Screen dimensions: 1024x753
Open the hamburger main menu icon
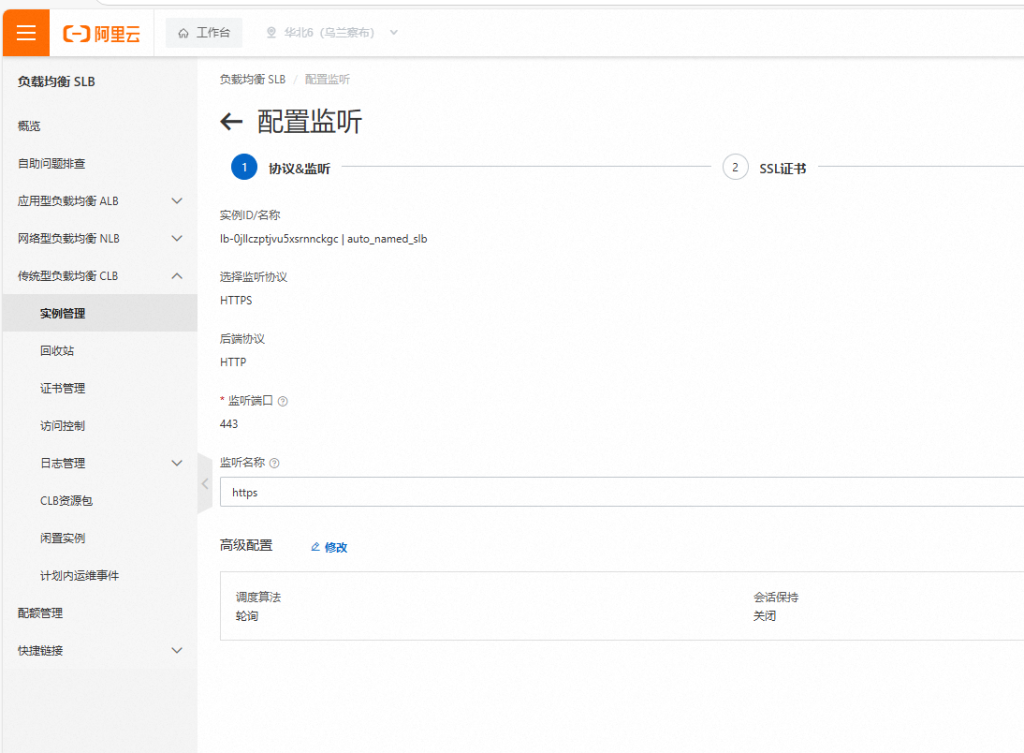(26, 33)
